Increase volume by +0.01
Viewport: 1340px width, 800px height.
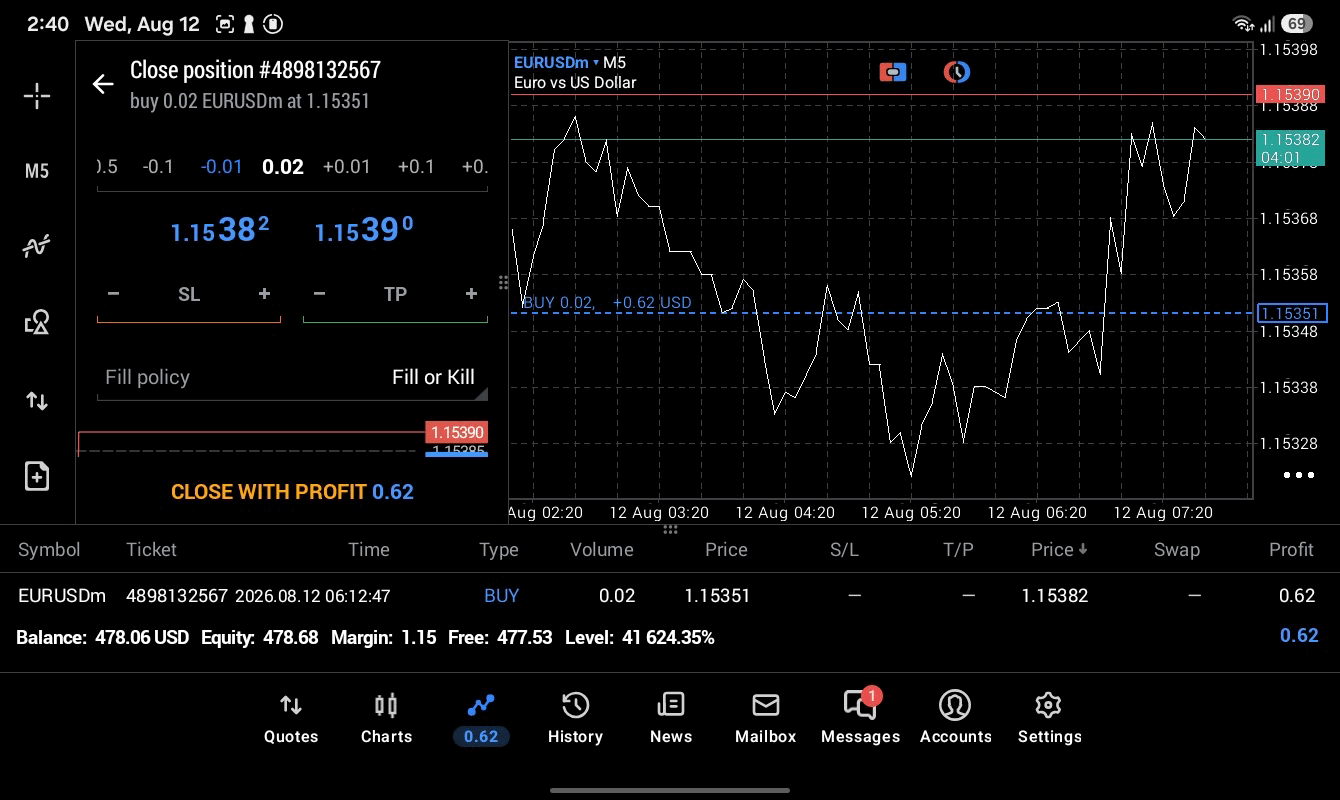pyautogui.click(x=347, y=167)
